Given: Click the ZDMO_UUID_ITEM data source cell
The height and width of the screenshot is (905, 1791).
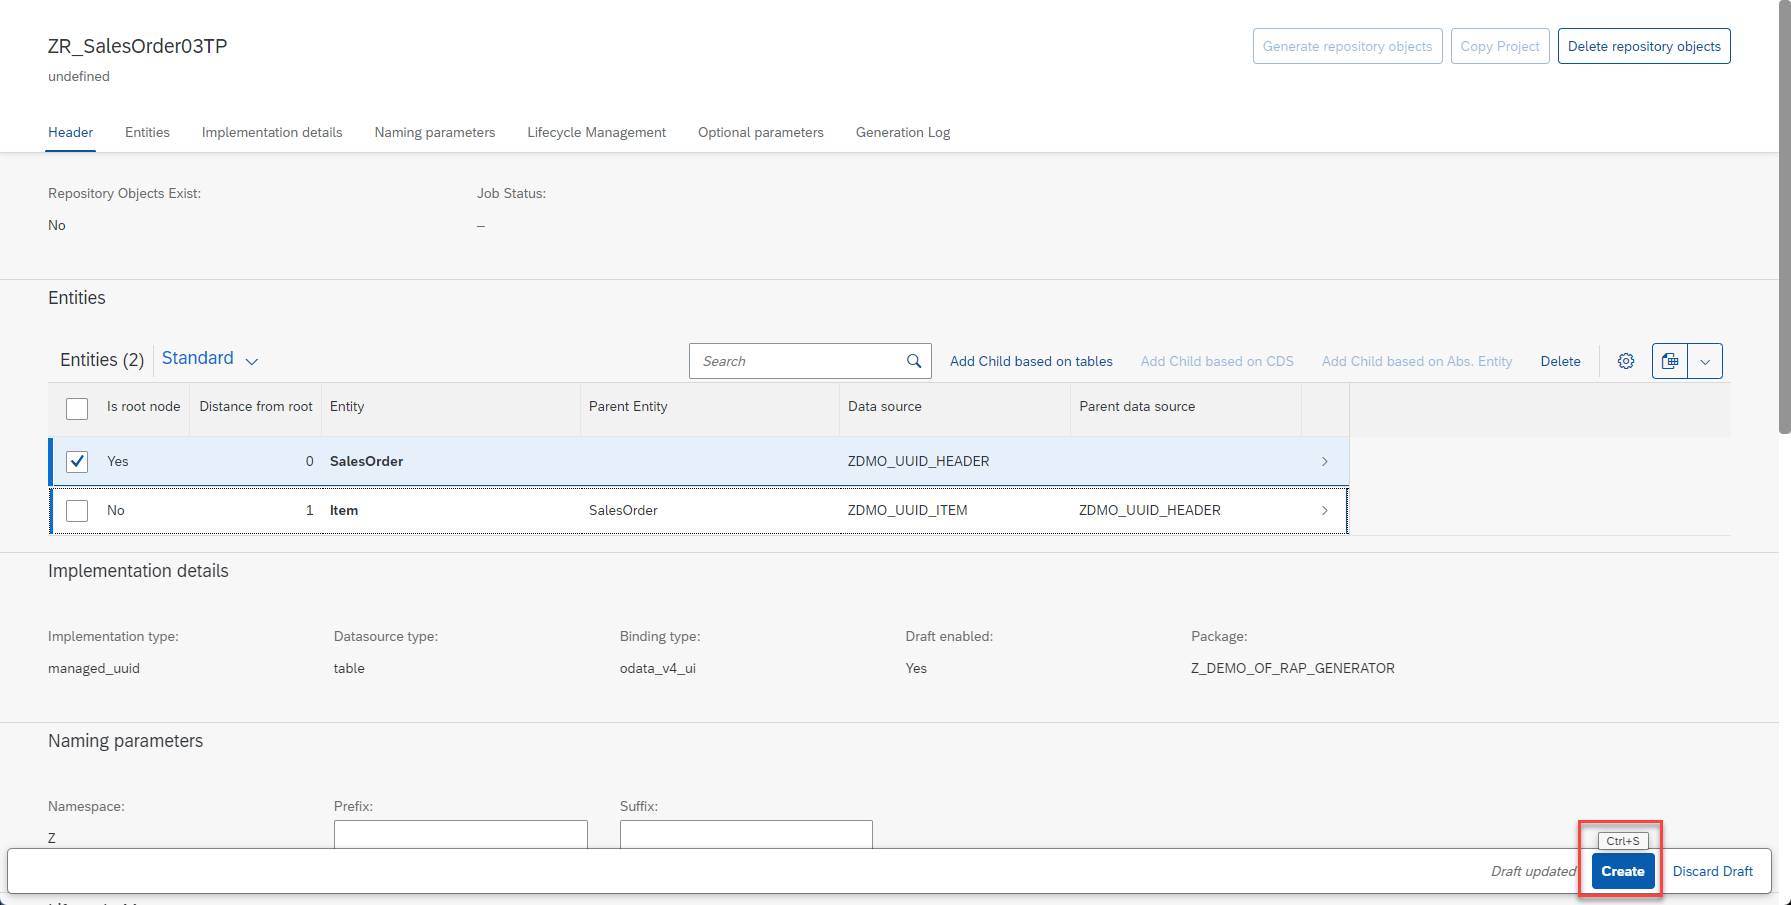Looking at the screenshot, I should coord(907,510).
